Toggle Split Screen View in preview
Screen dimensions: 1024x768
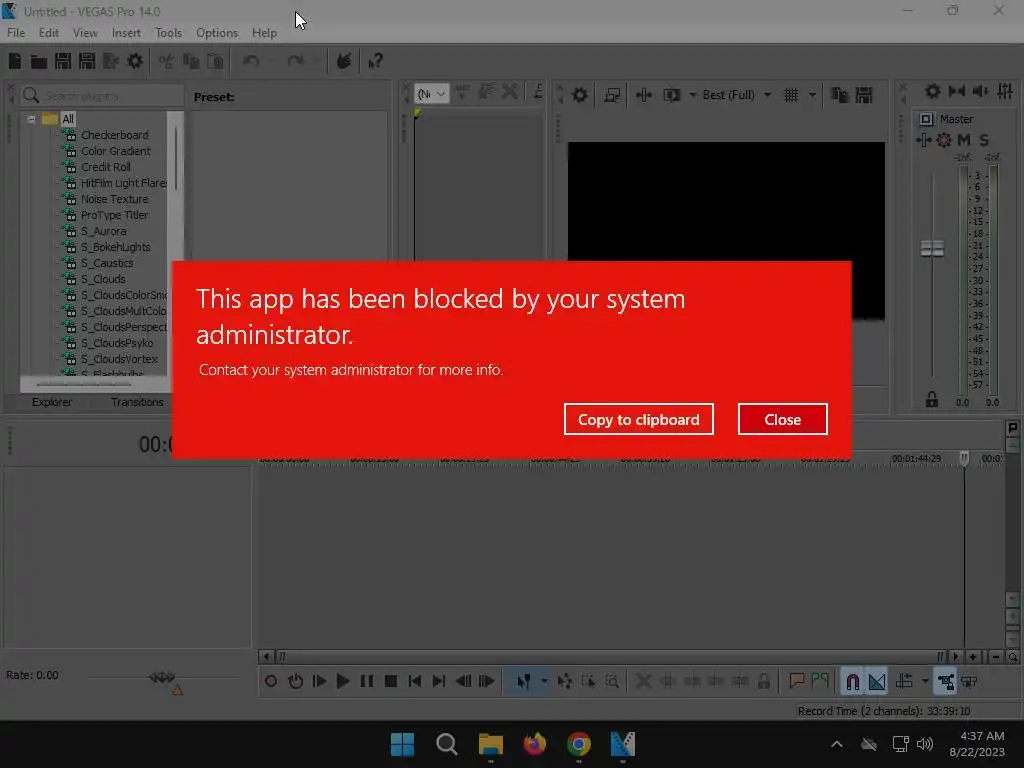click(x=671, y=95)
